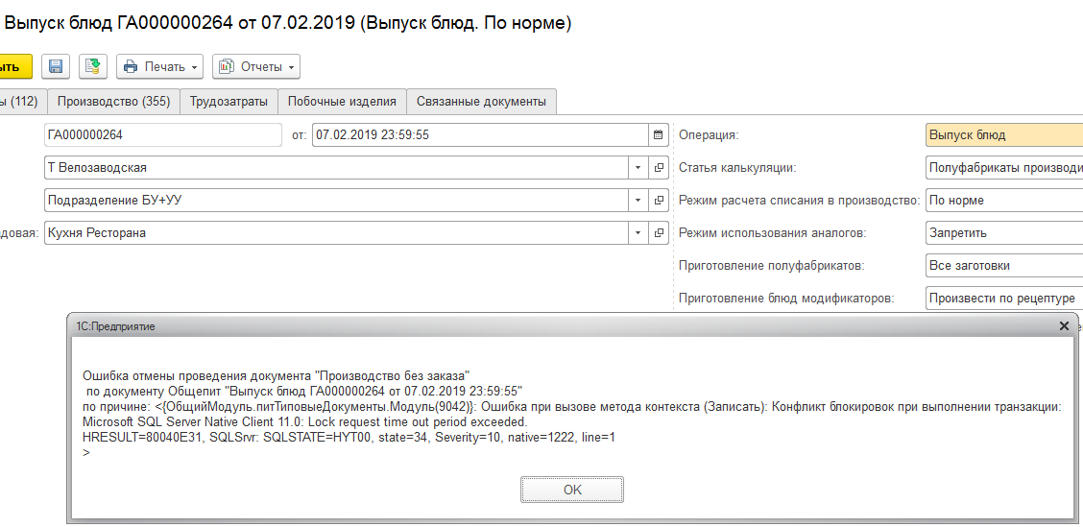1083x527 pixels.
Task: Click the Произвести по рецептуре field
Action: [x=1004, y=298]
